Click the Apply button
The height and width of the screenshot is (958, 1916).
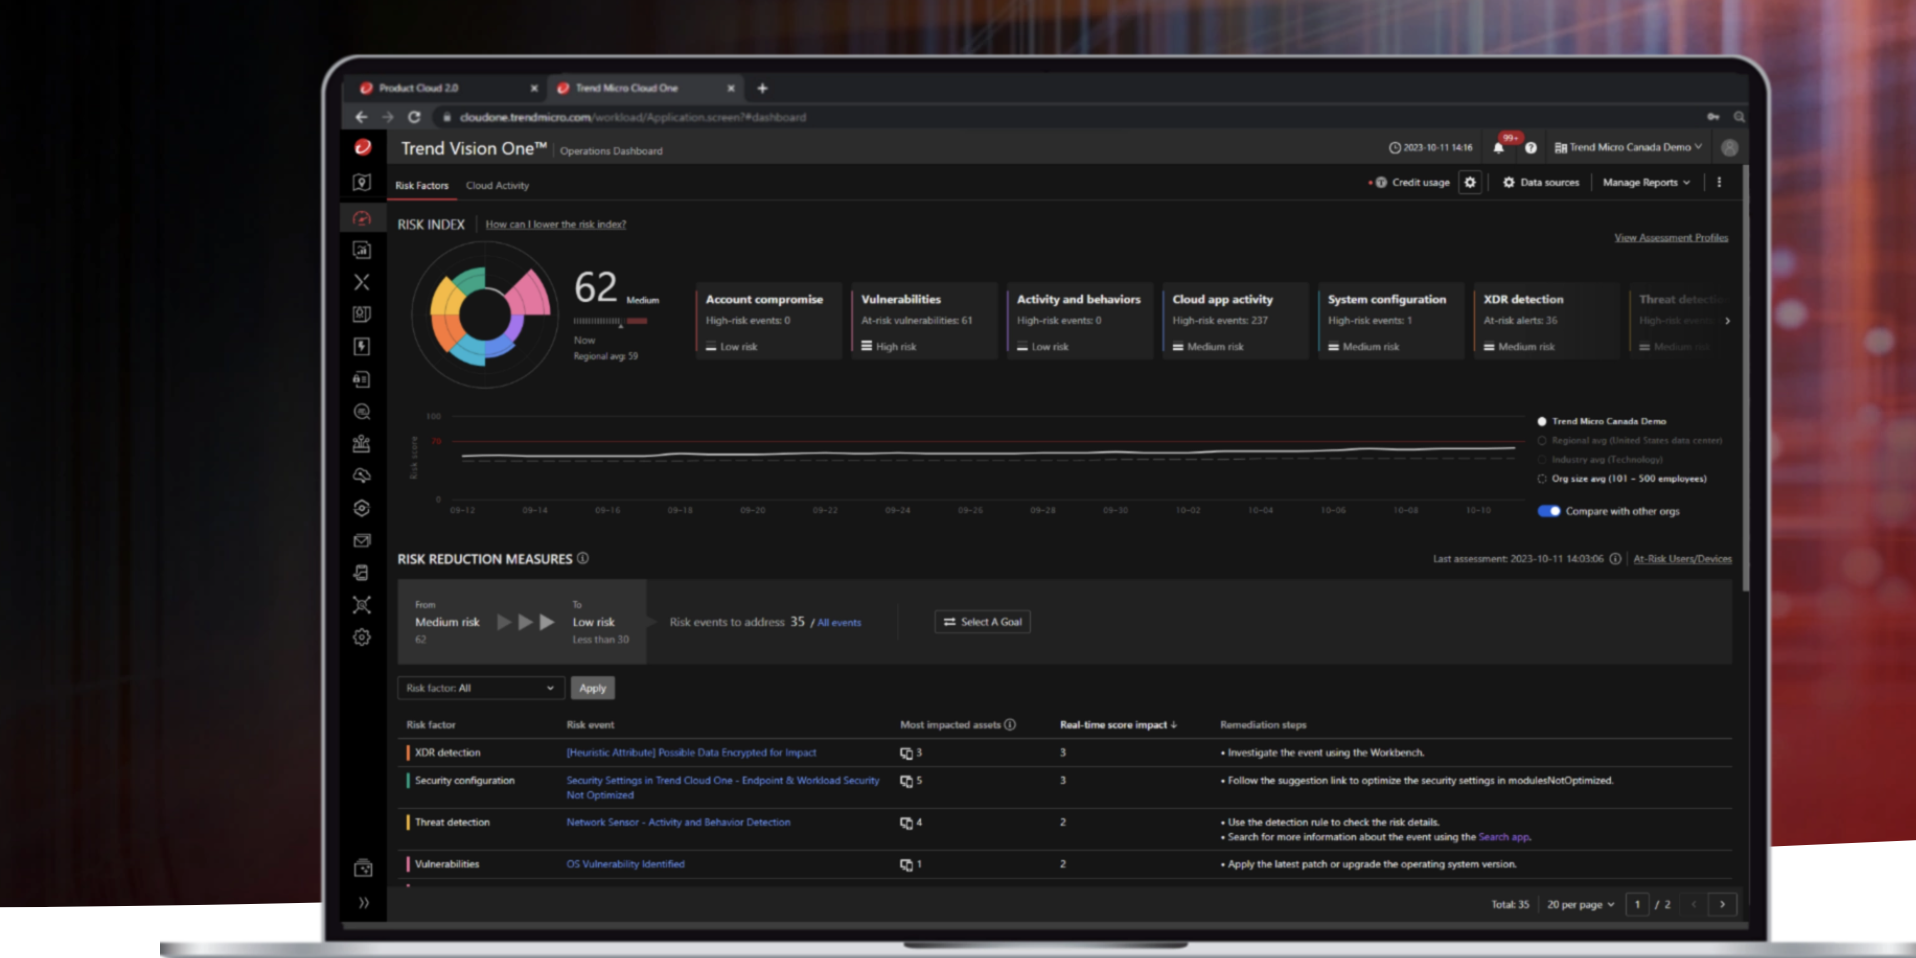[592, 688]
